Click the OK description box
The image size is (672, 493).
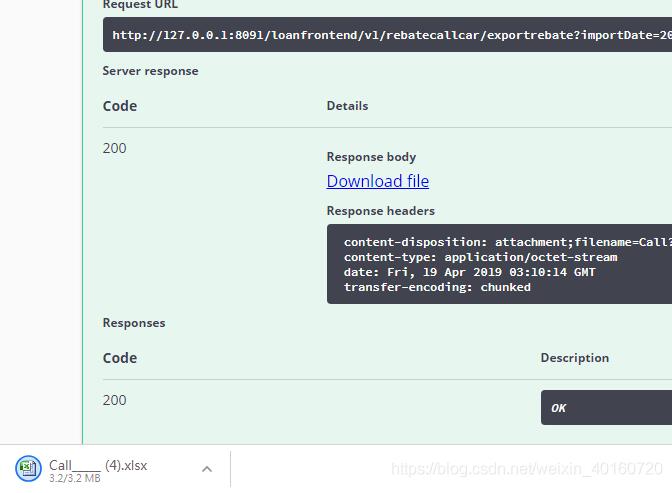(x=605, y=408)
